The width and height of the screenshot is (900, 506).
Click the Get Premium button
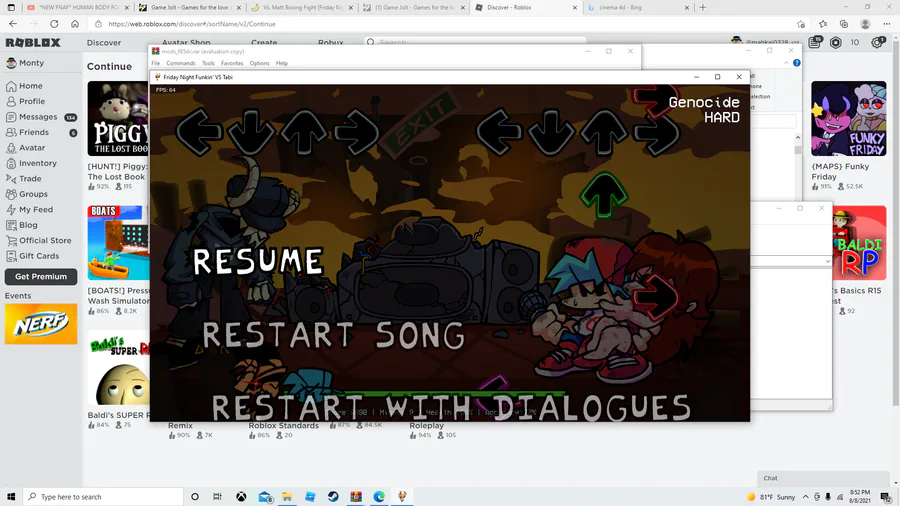(41, 277)
